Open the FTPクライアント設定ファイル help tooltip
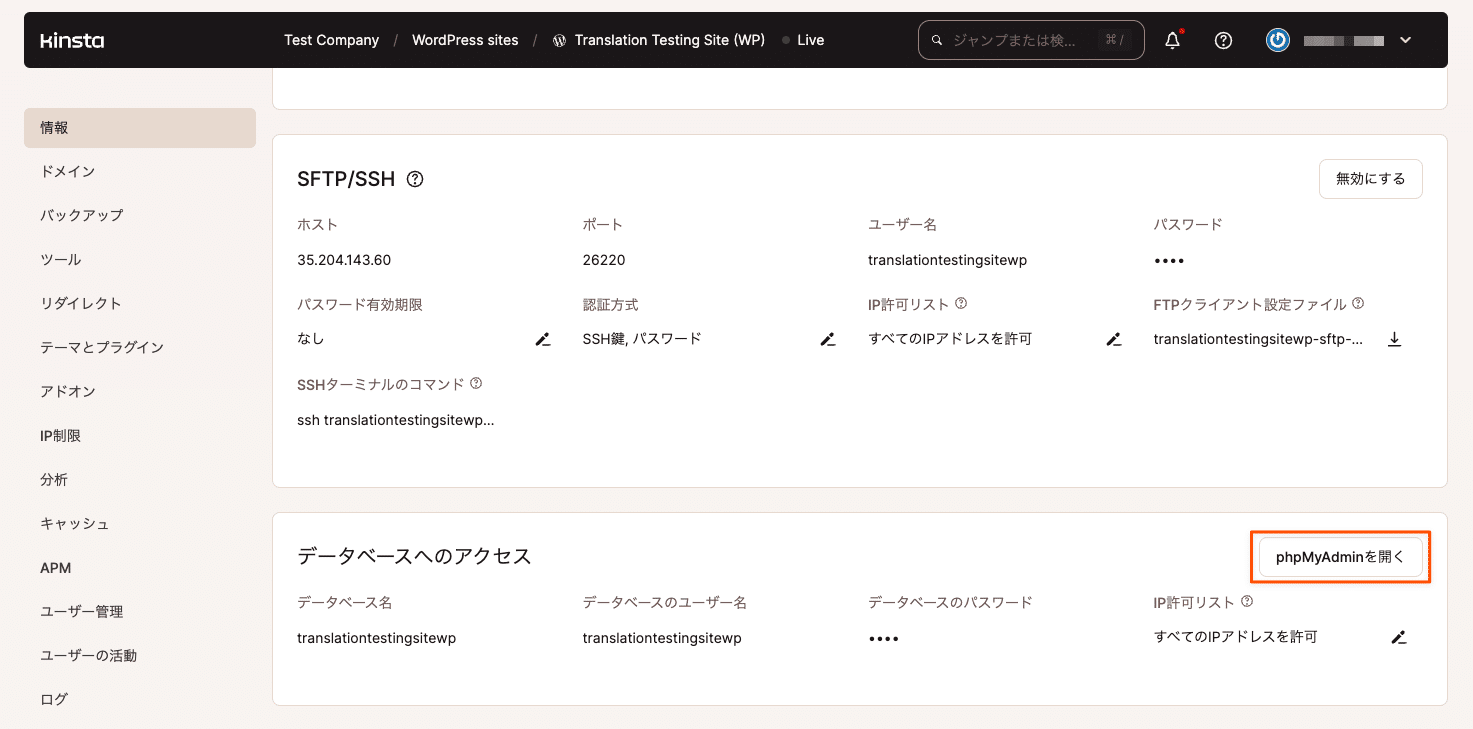Viewport: 1473px width, 729px height. (x=1358, y=301)
